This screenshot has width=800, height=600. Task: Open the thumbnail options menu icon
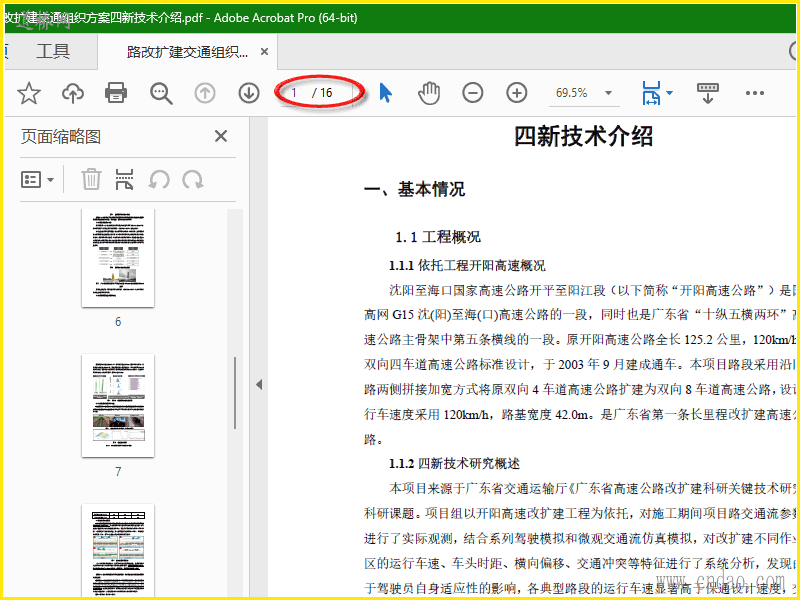click(37, 180)
